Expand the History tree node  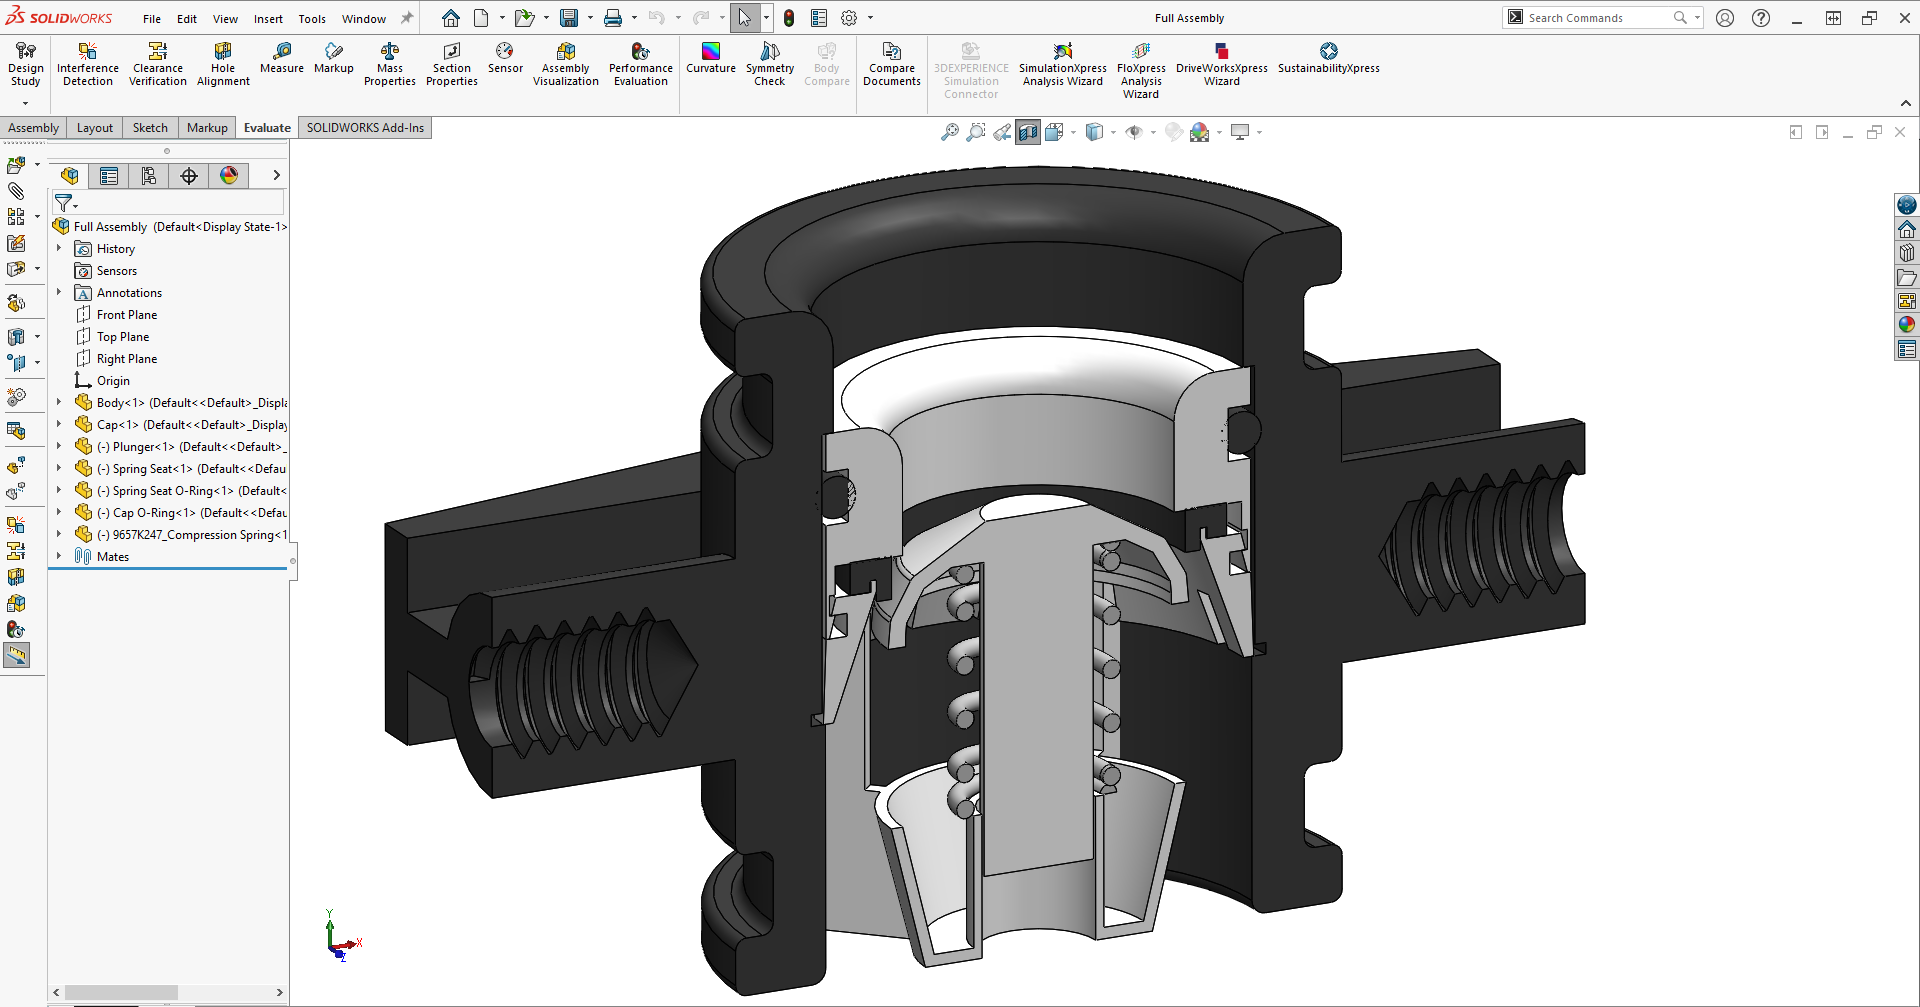(x=59, y=248)
